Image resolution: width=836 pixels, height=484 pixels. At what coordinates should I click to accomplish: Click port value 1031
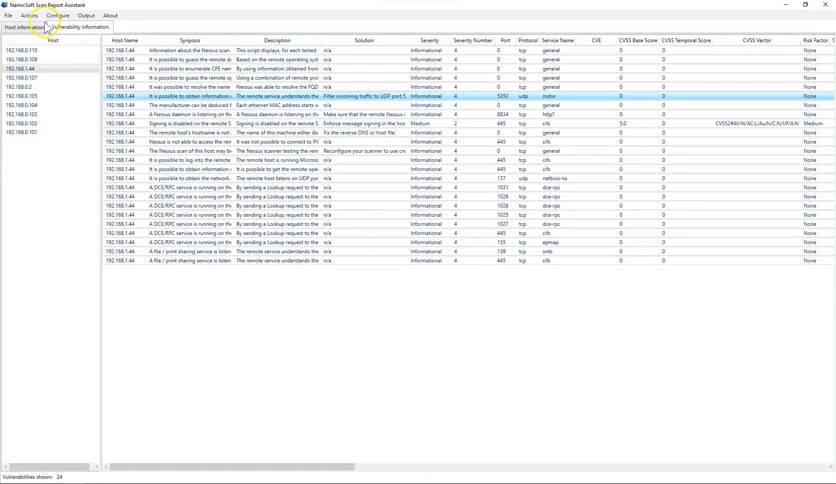click(502, 187)
